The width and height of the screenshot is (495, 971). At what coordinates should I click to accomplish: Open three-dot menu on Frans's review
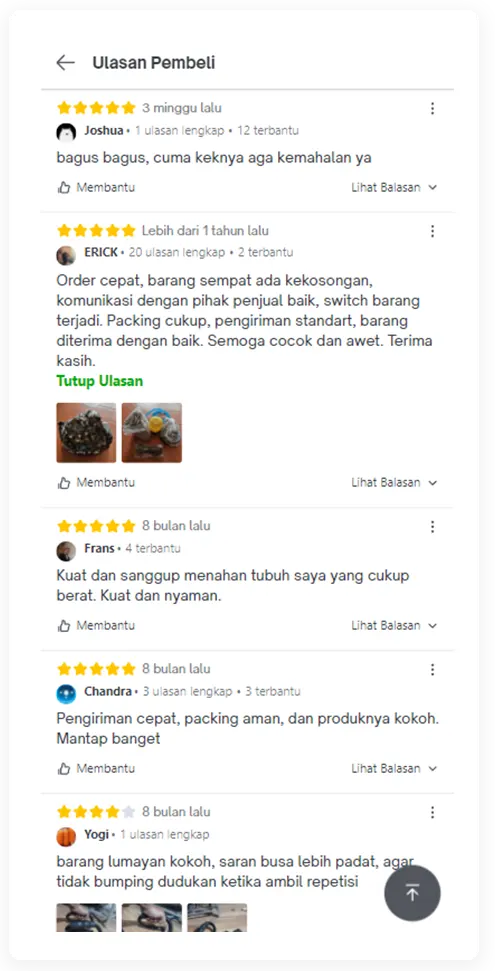(x=432, y=527)
